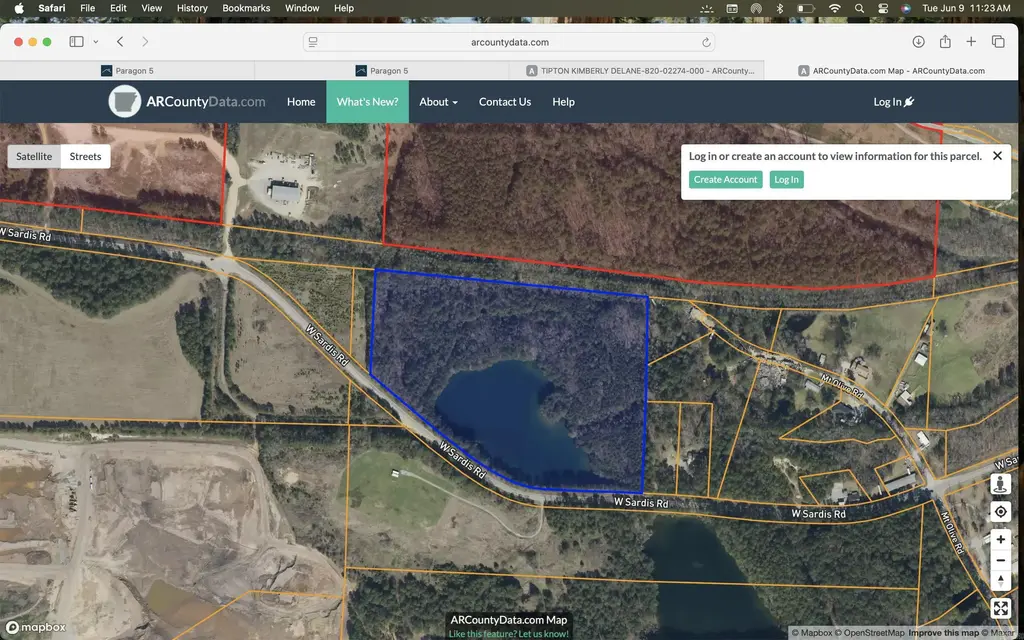The width and height of the screenshot is (1024, 640).
Task: Open Safari downloads icon
Action: coord(918,42)
